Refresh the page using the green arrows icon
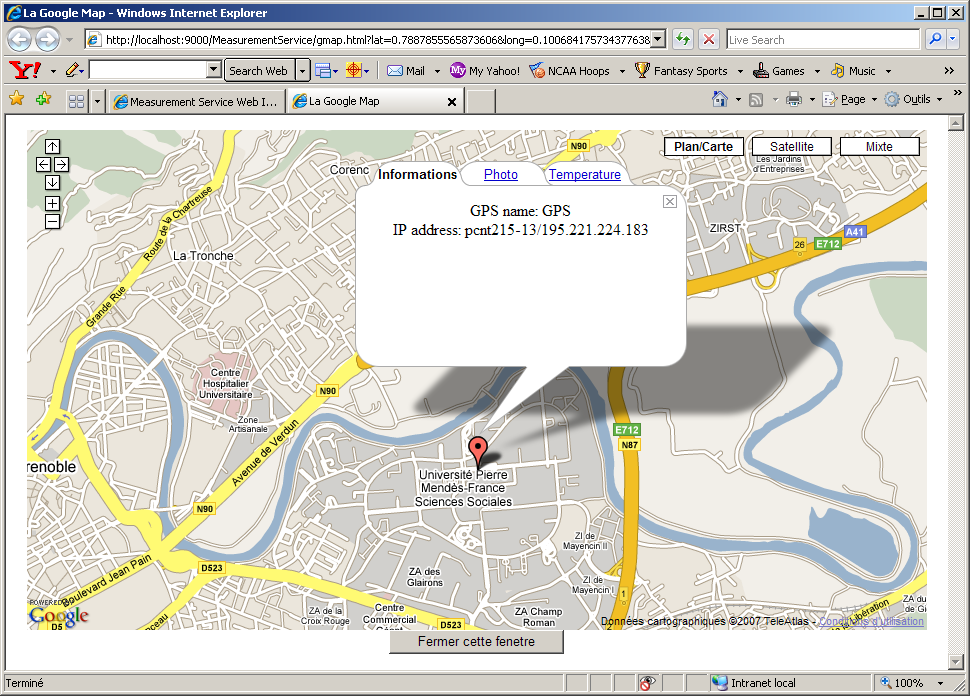Image resolution: width=970 pixels, height=696 pixels. pyautogui.click(x=683, y=40)
